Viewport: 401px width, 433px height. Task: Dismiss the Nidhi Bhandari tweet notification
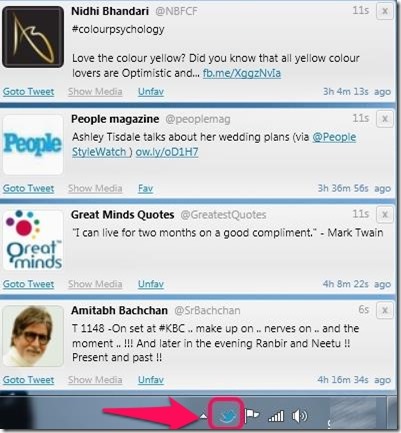click(x=384, y=11)
